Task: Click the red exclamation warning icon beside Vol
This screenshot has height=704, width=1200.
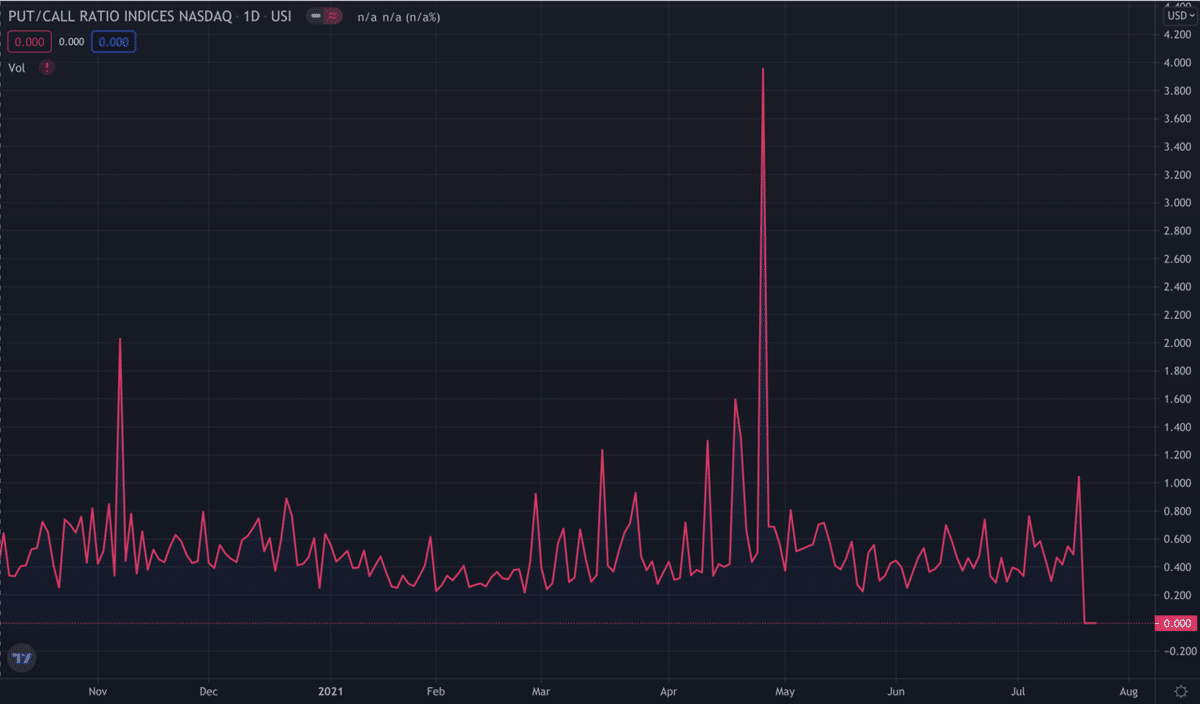Action: coord(47,67)
